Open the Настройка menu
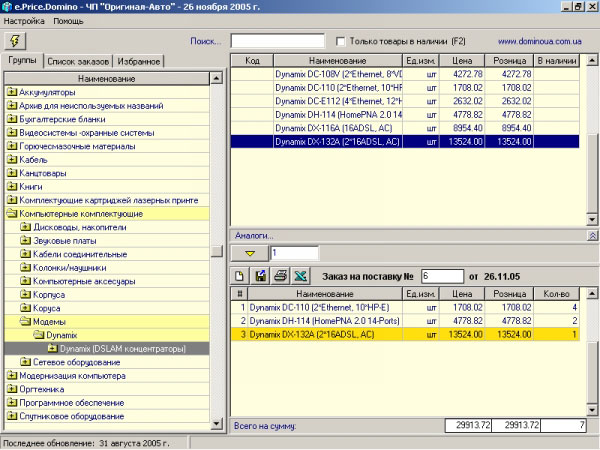Image resolution: width=600 pixels, height=450 pixels. tap(24, 21)
